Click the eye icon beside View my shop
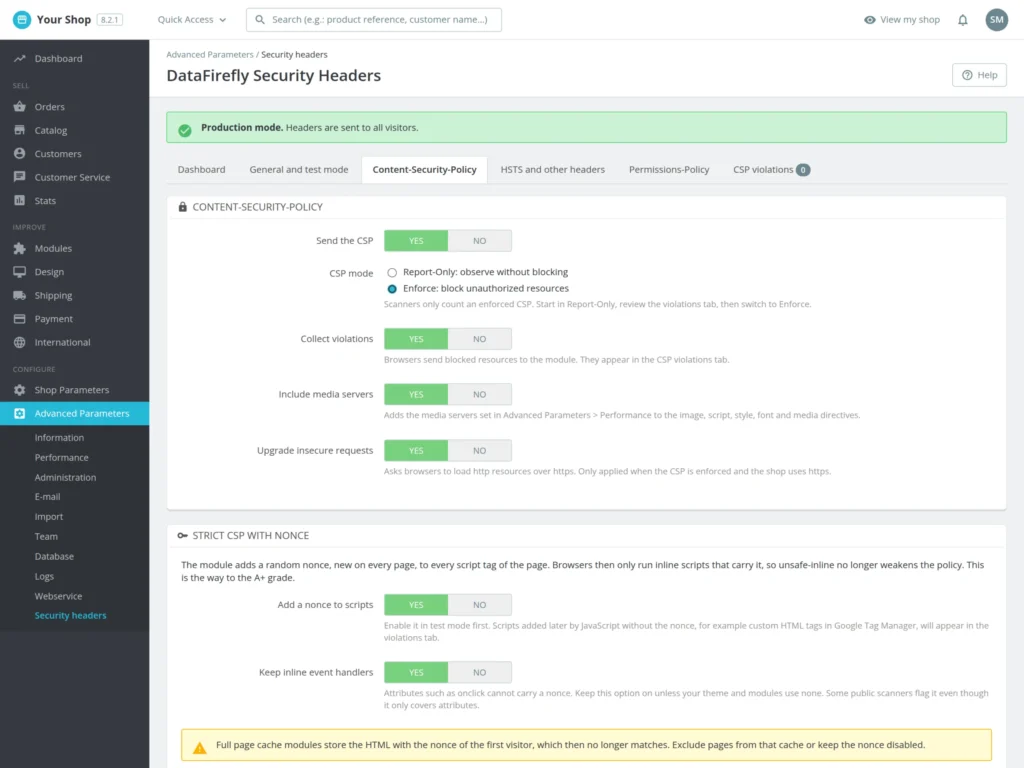The width and height of the screenshot is (1024, 768). [869, 20]
